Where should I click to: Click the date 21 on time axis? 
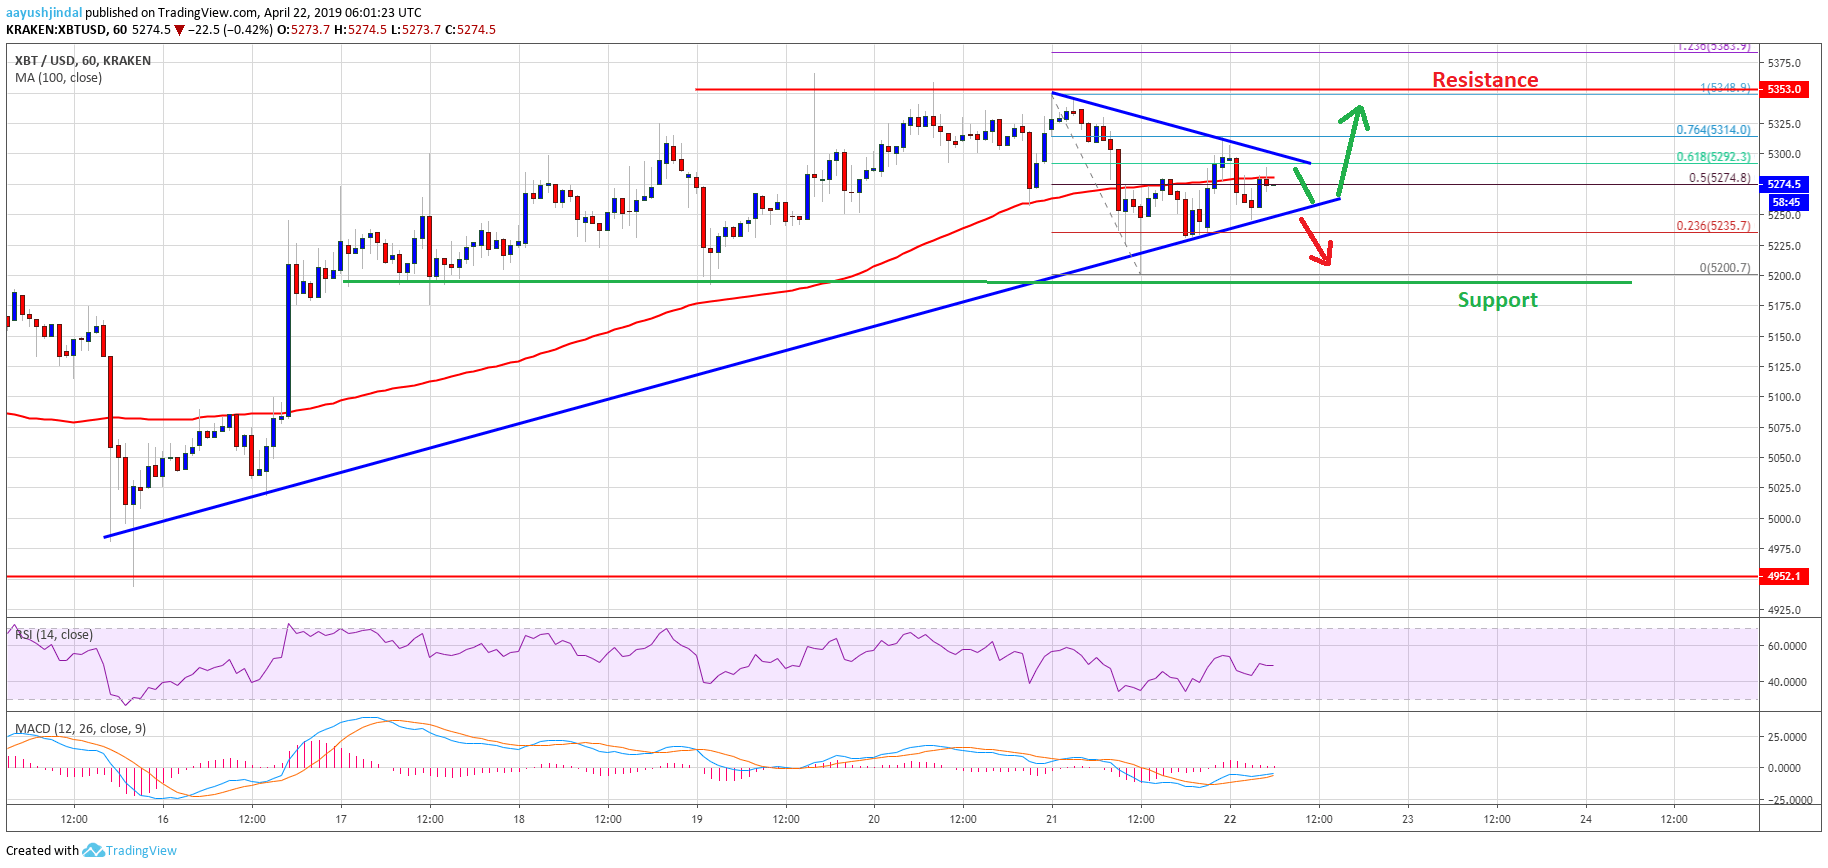point(1052,819)
